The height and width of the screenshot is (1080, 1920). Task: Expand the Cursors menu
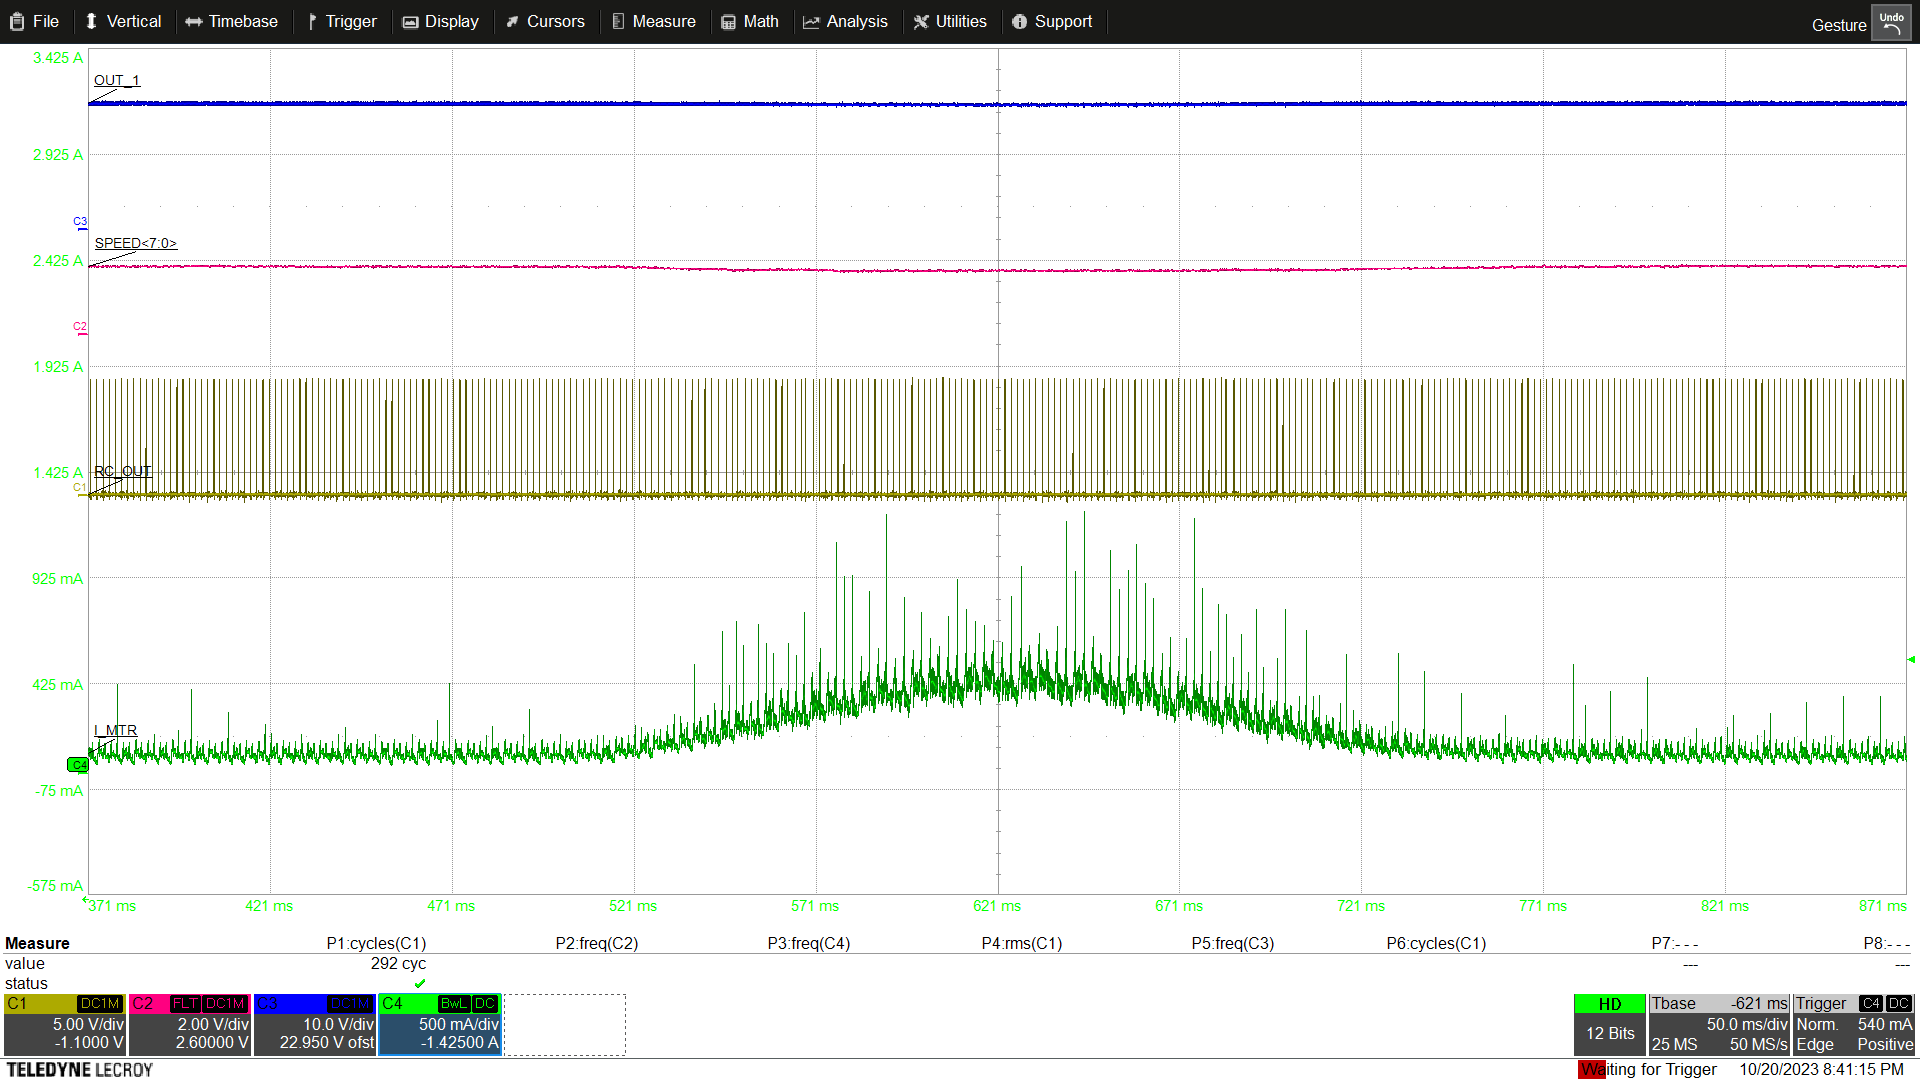pos(545,21)
